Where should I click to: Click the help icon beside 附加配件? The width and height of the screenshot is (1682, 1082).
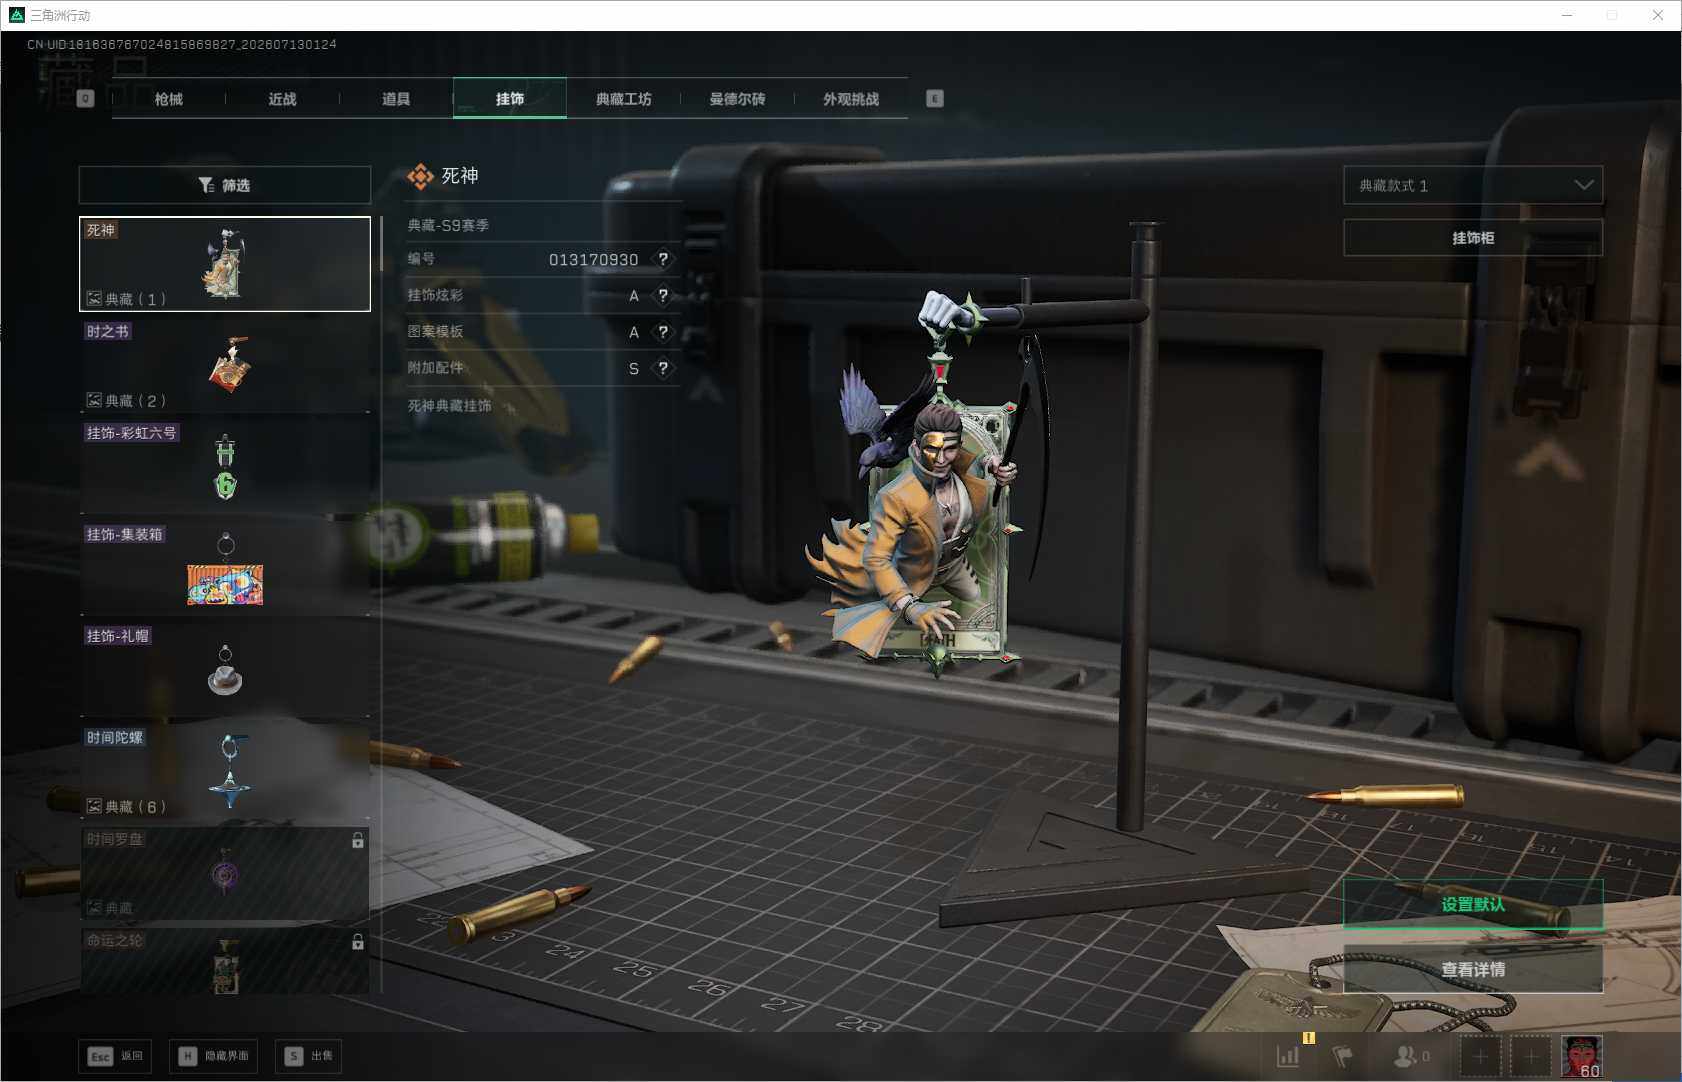click(663, 368)
